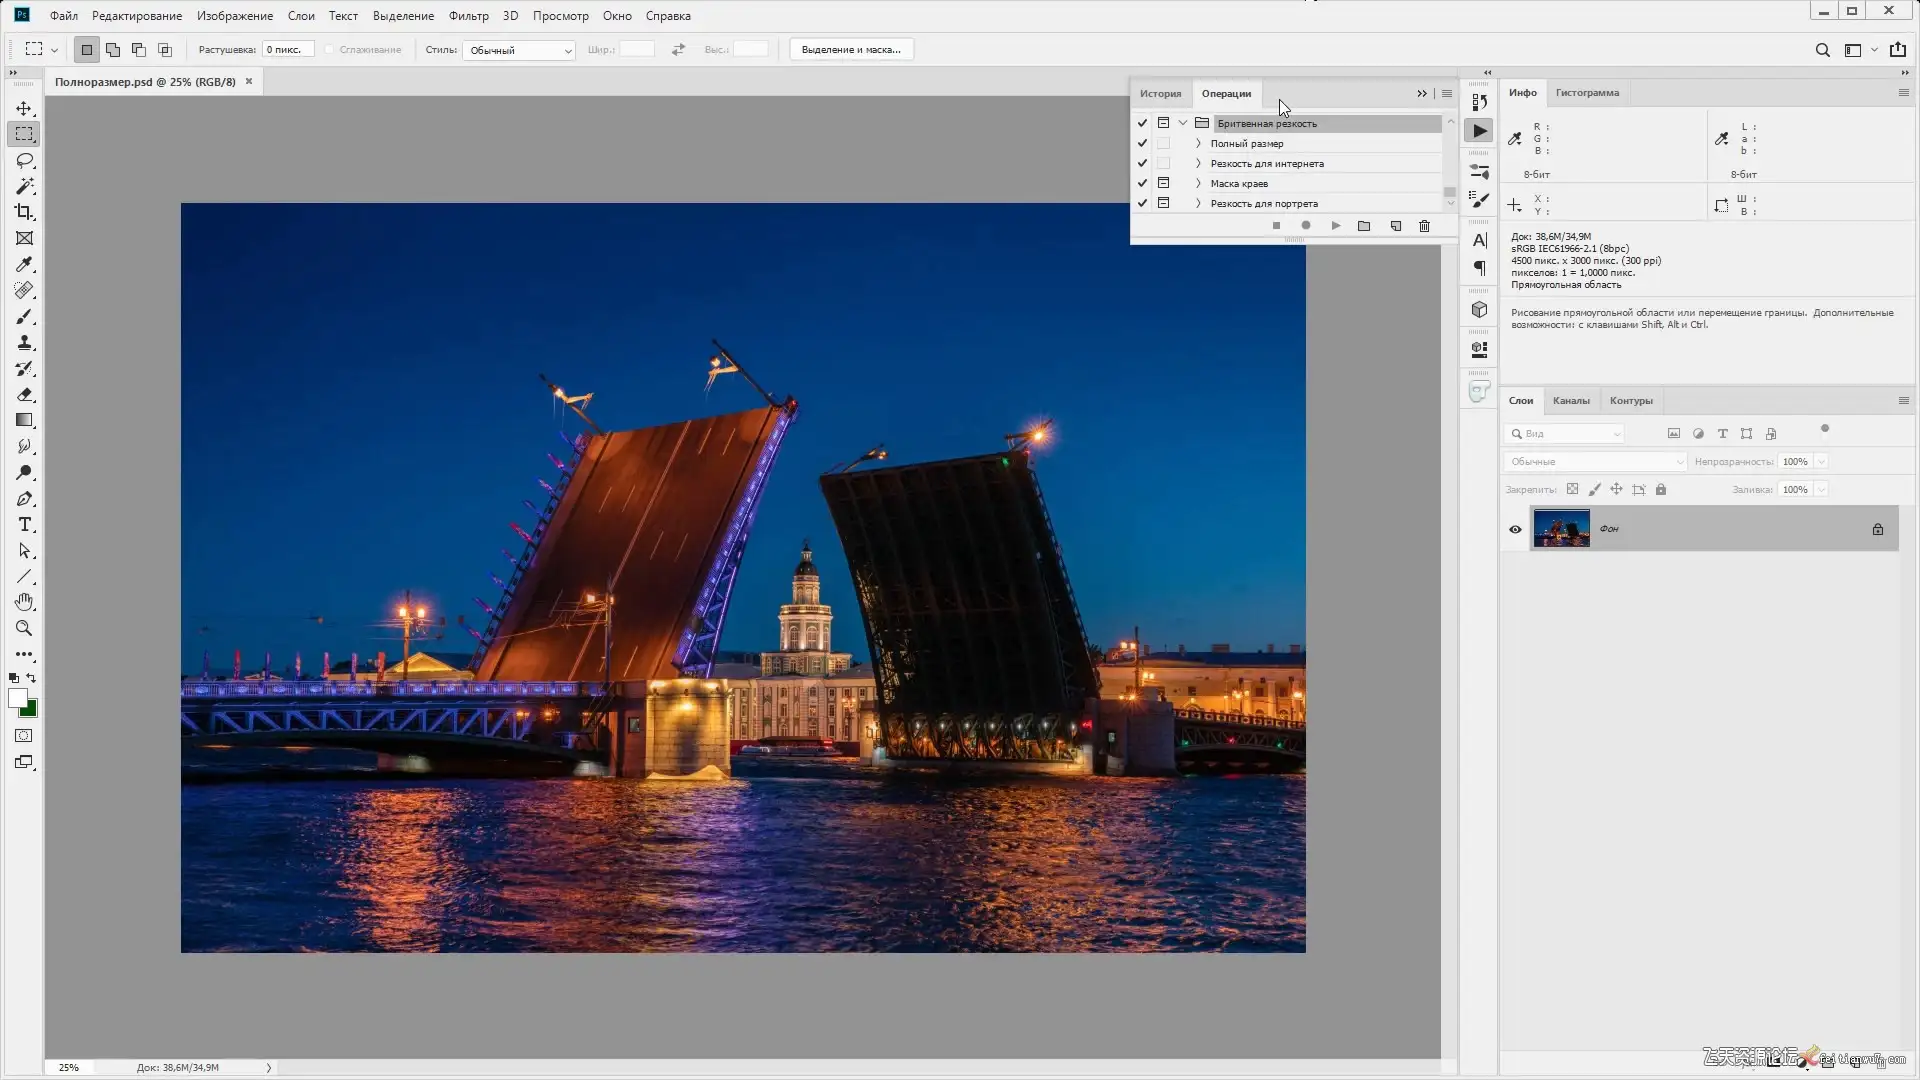Image resolution: width=1920 pixels, height=1080 pixels.
Task: Select the Hand tool
Action: (24, 602)
